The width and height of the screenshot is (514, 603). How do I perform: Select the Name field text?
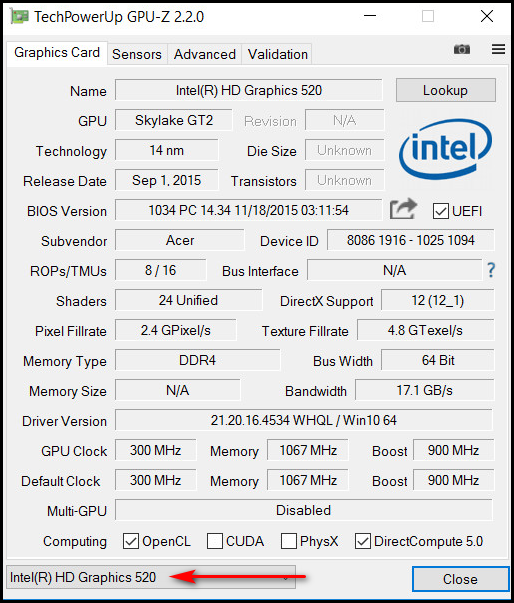[249, 90]
